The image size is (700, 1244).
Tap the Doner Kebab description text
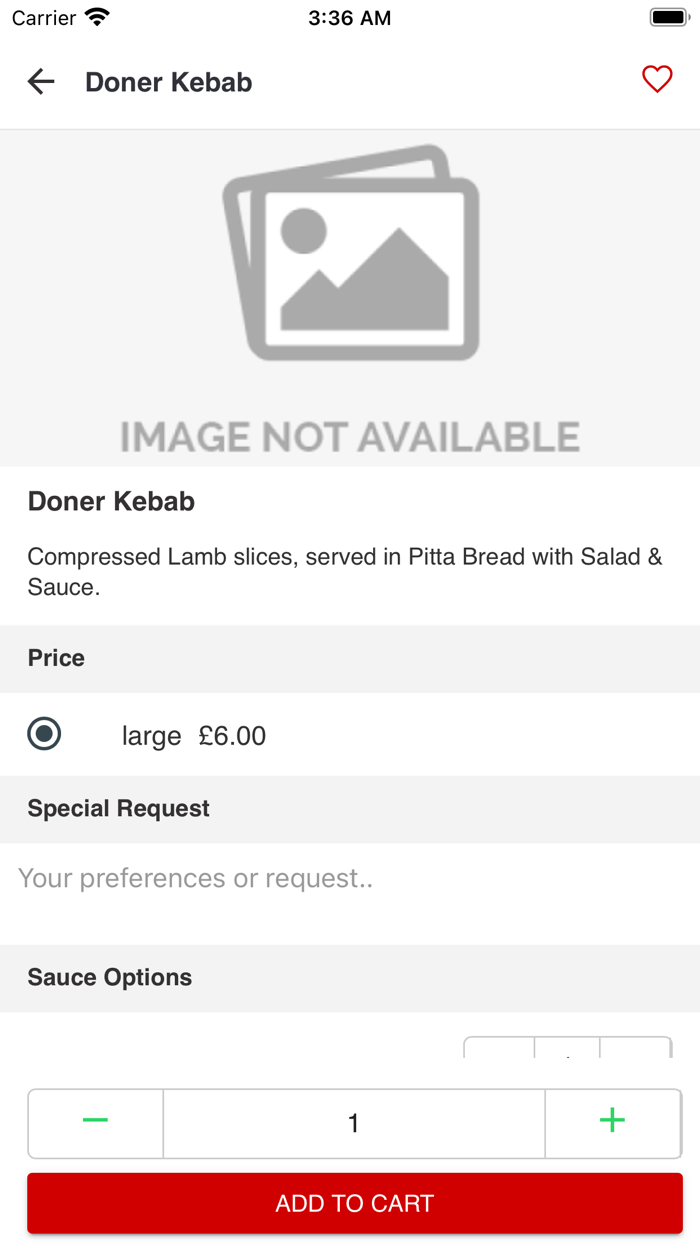tap(345, 571)
